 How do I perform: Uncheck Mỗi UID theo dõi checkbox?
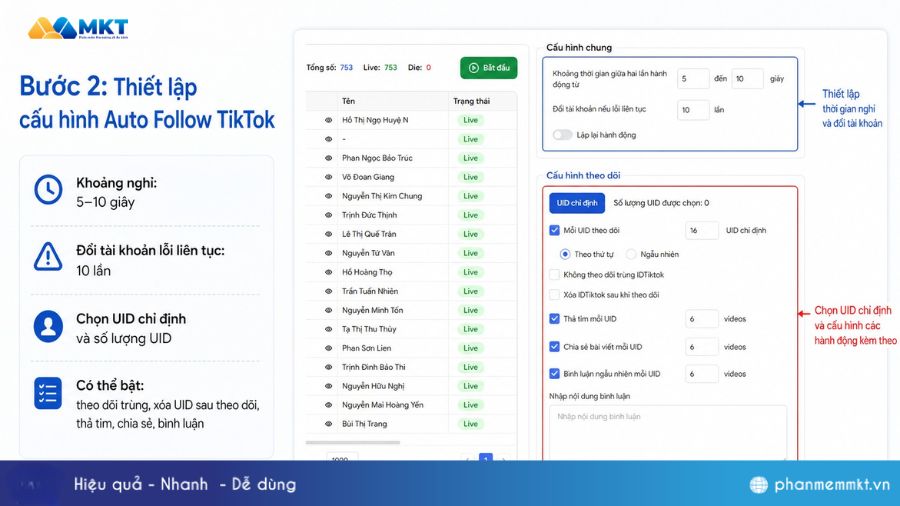pos(554,230)
